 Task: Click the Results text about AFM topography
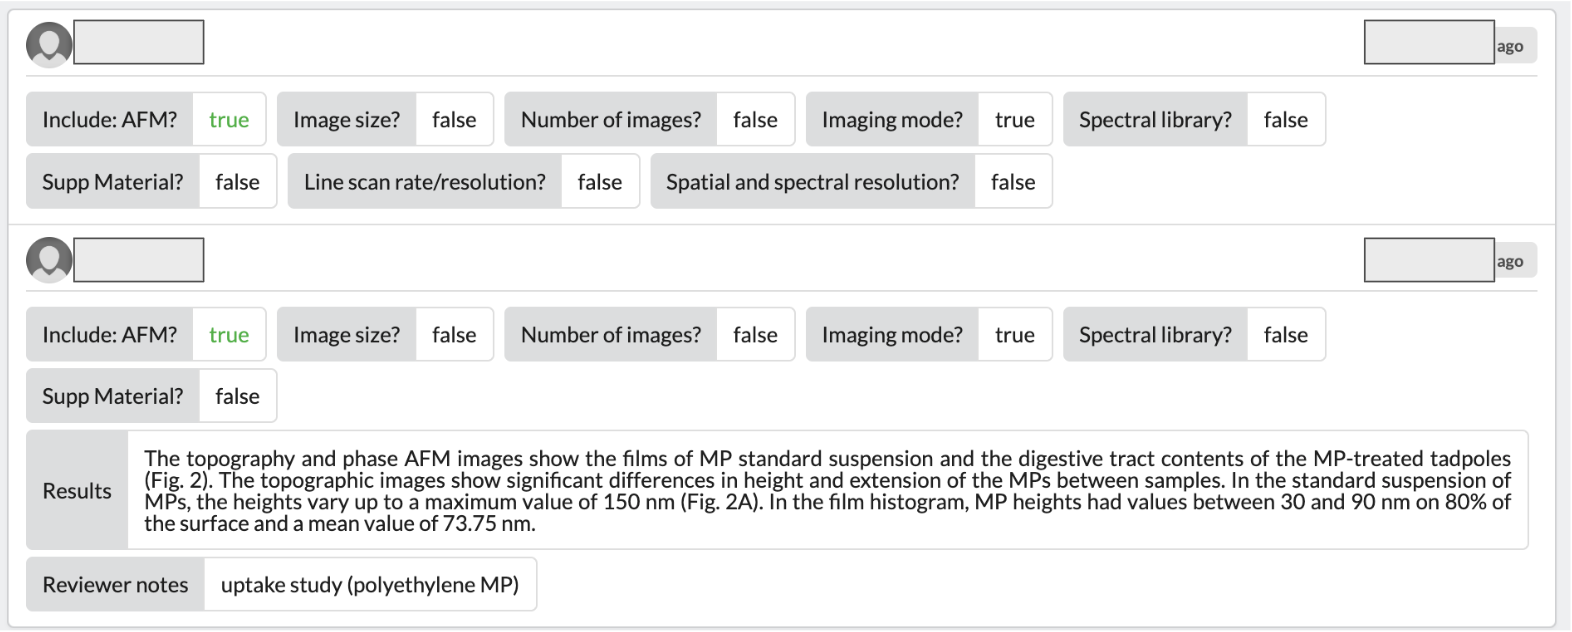tap(827, 490)
